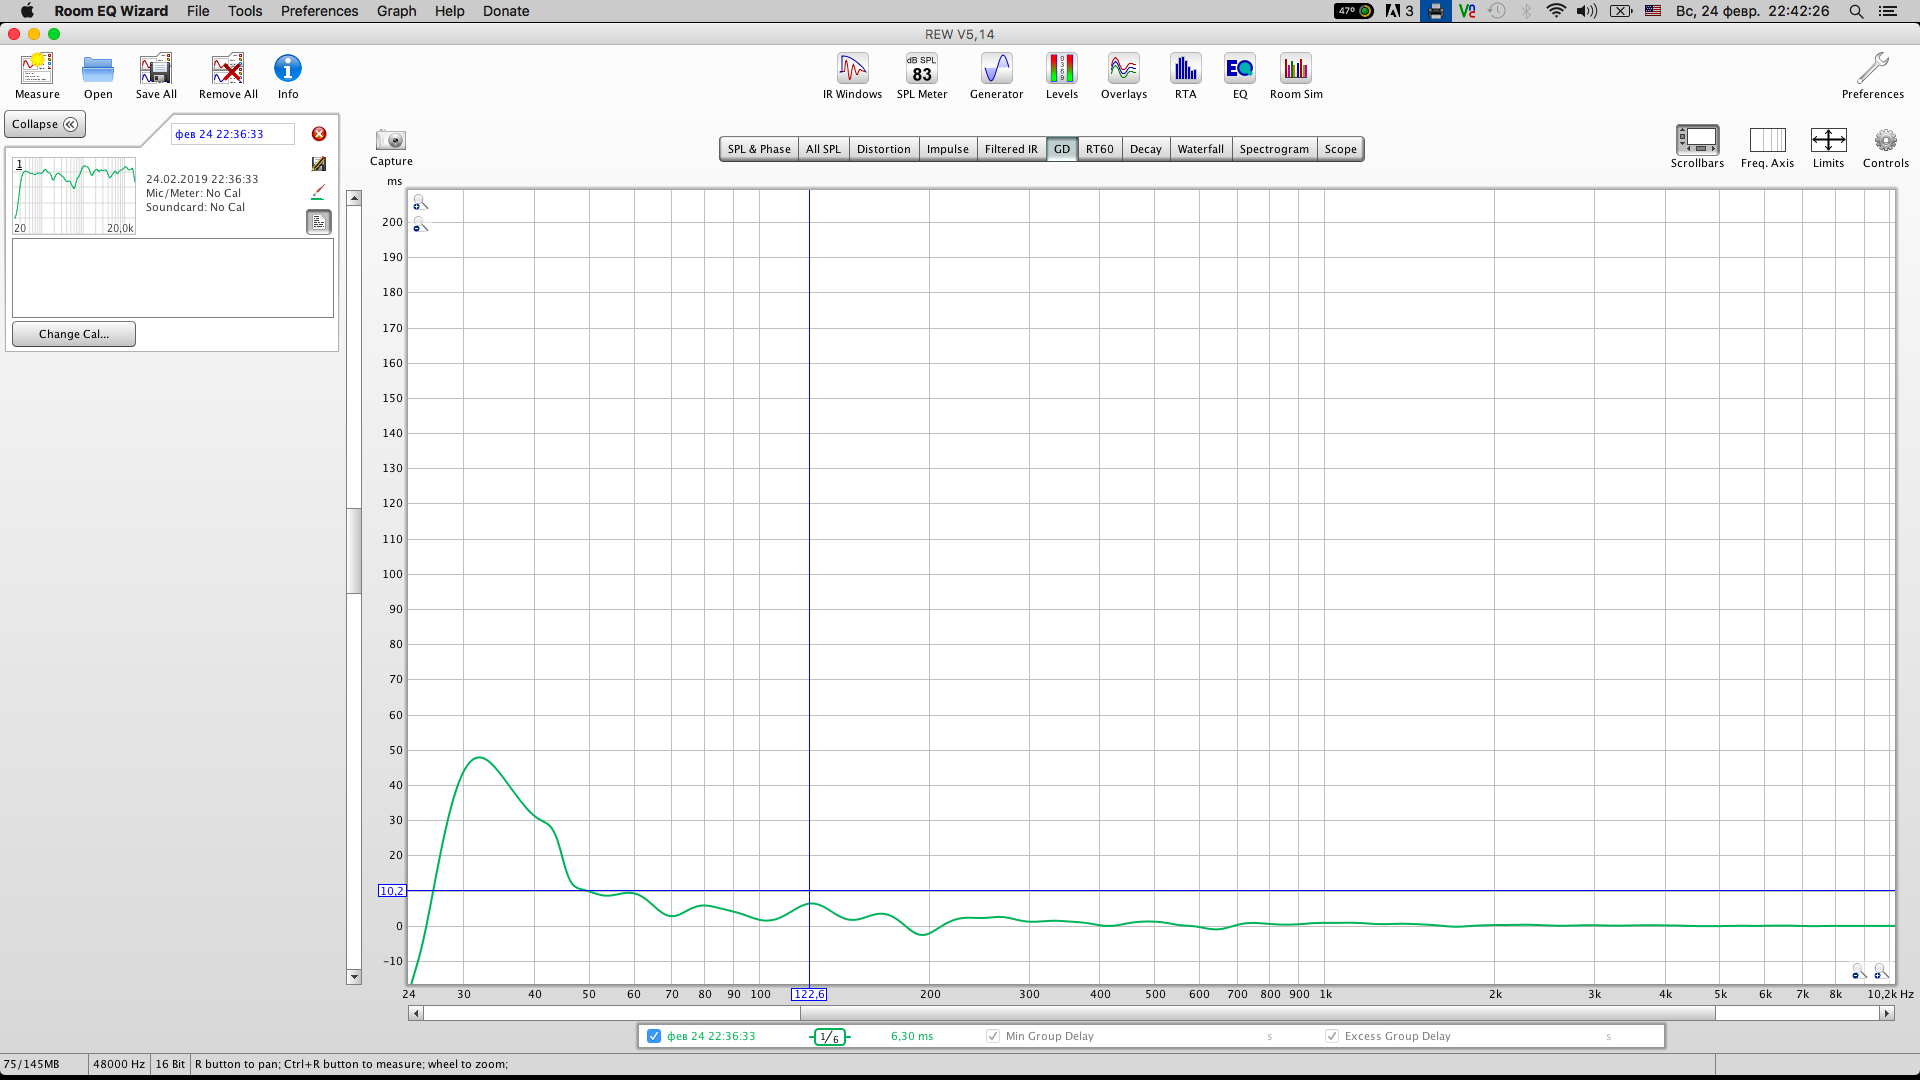Click the Capture camera icon
Screen dimensions: 1920x1080
[x=391, y=141]
